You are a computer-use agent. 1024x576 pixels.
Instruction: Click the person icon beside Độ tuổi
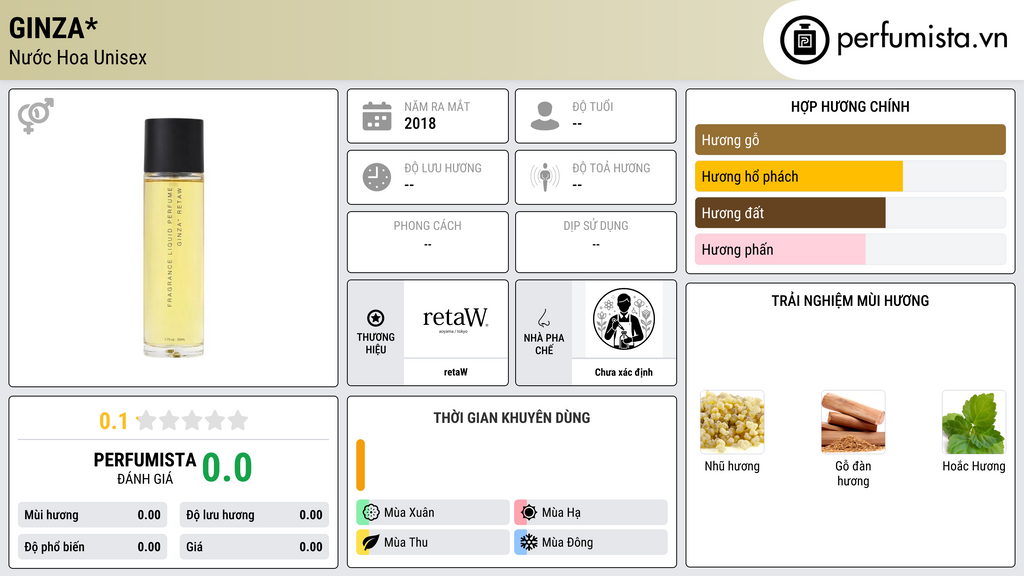[545, 116]
